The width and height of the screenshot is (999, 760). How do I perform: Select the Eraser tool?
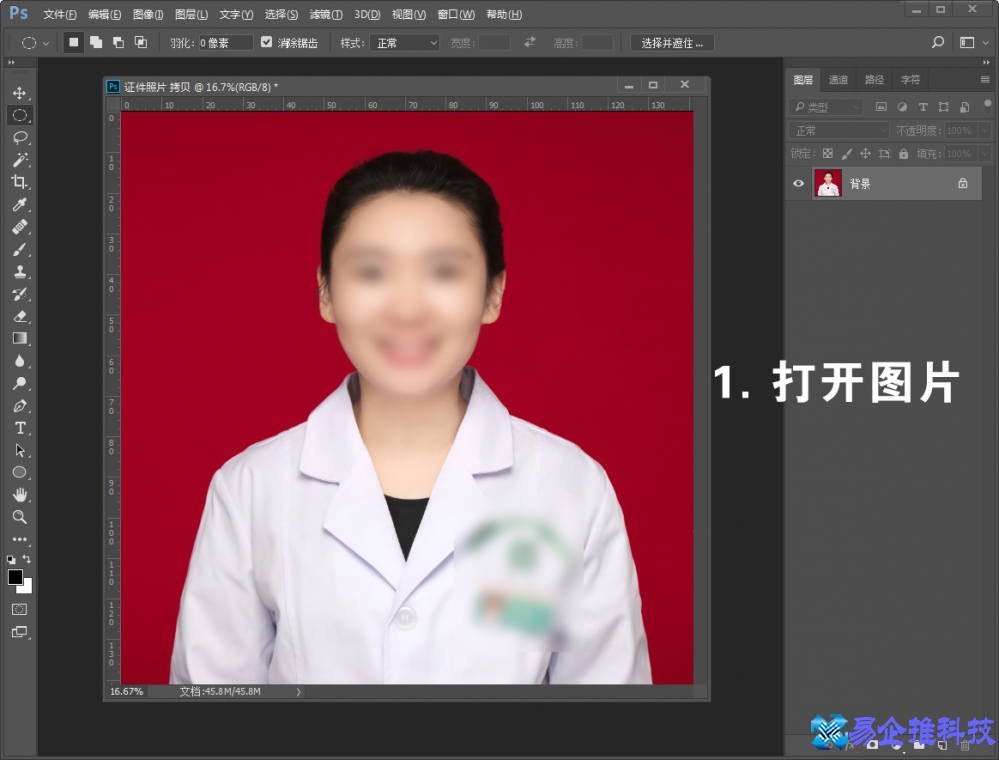20,316
